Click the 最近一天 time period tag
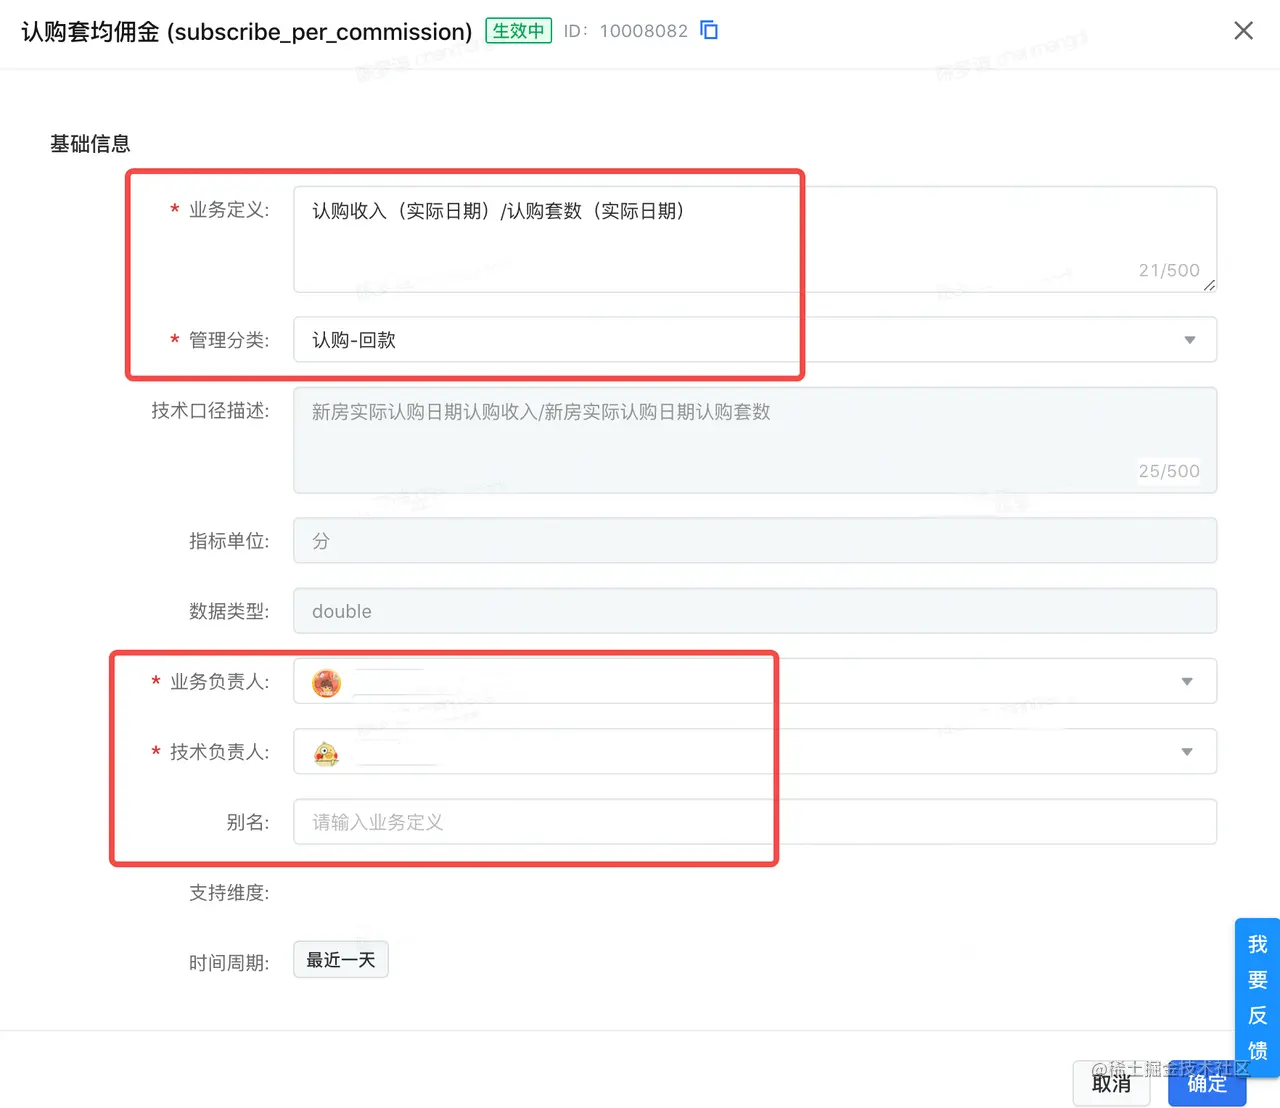This screenshot has width=1280, height=1108. point(341,960)
